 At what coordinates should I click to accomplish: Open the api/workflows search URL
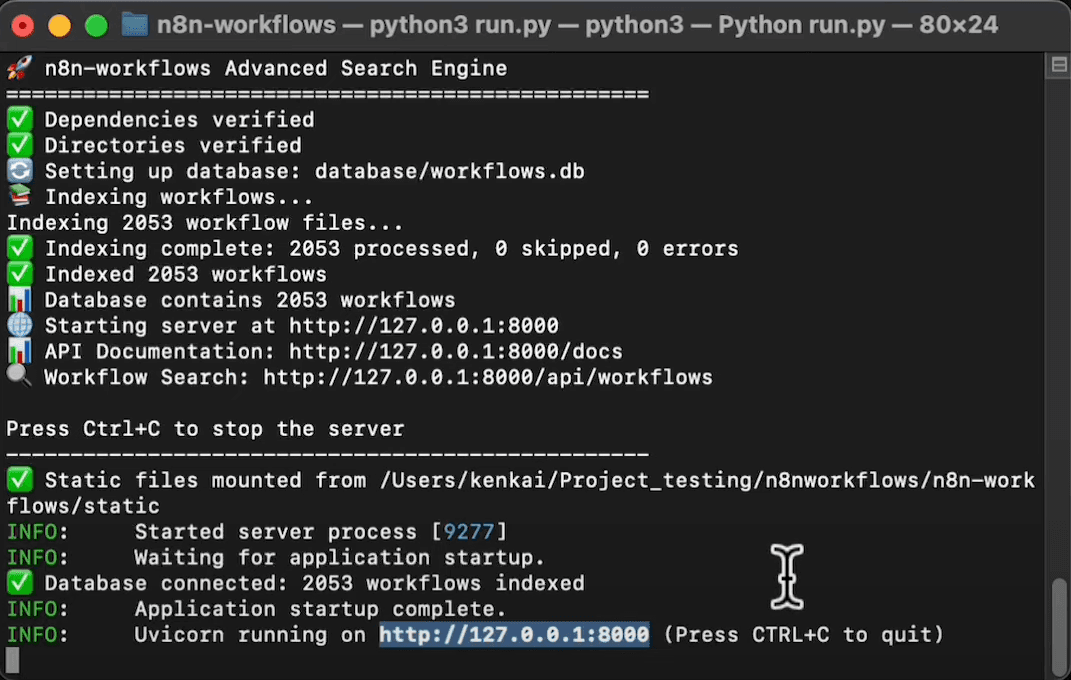pos(488,378)
